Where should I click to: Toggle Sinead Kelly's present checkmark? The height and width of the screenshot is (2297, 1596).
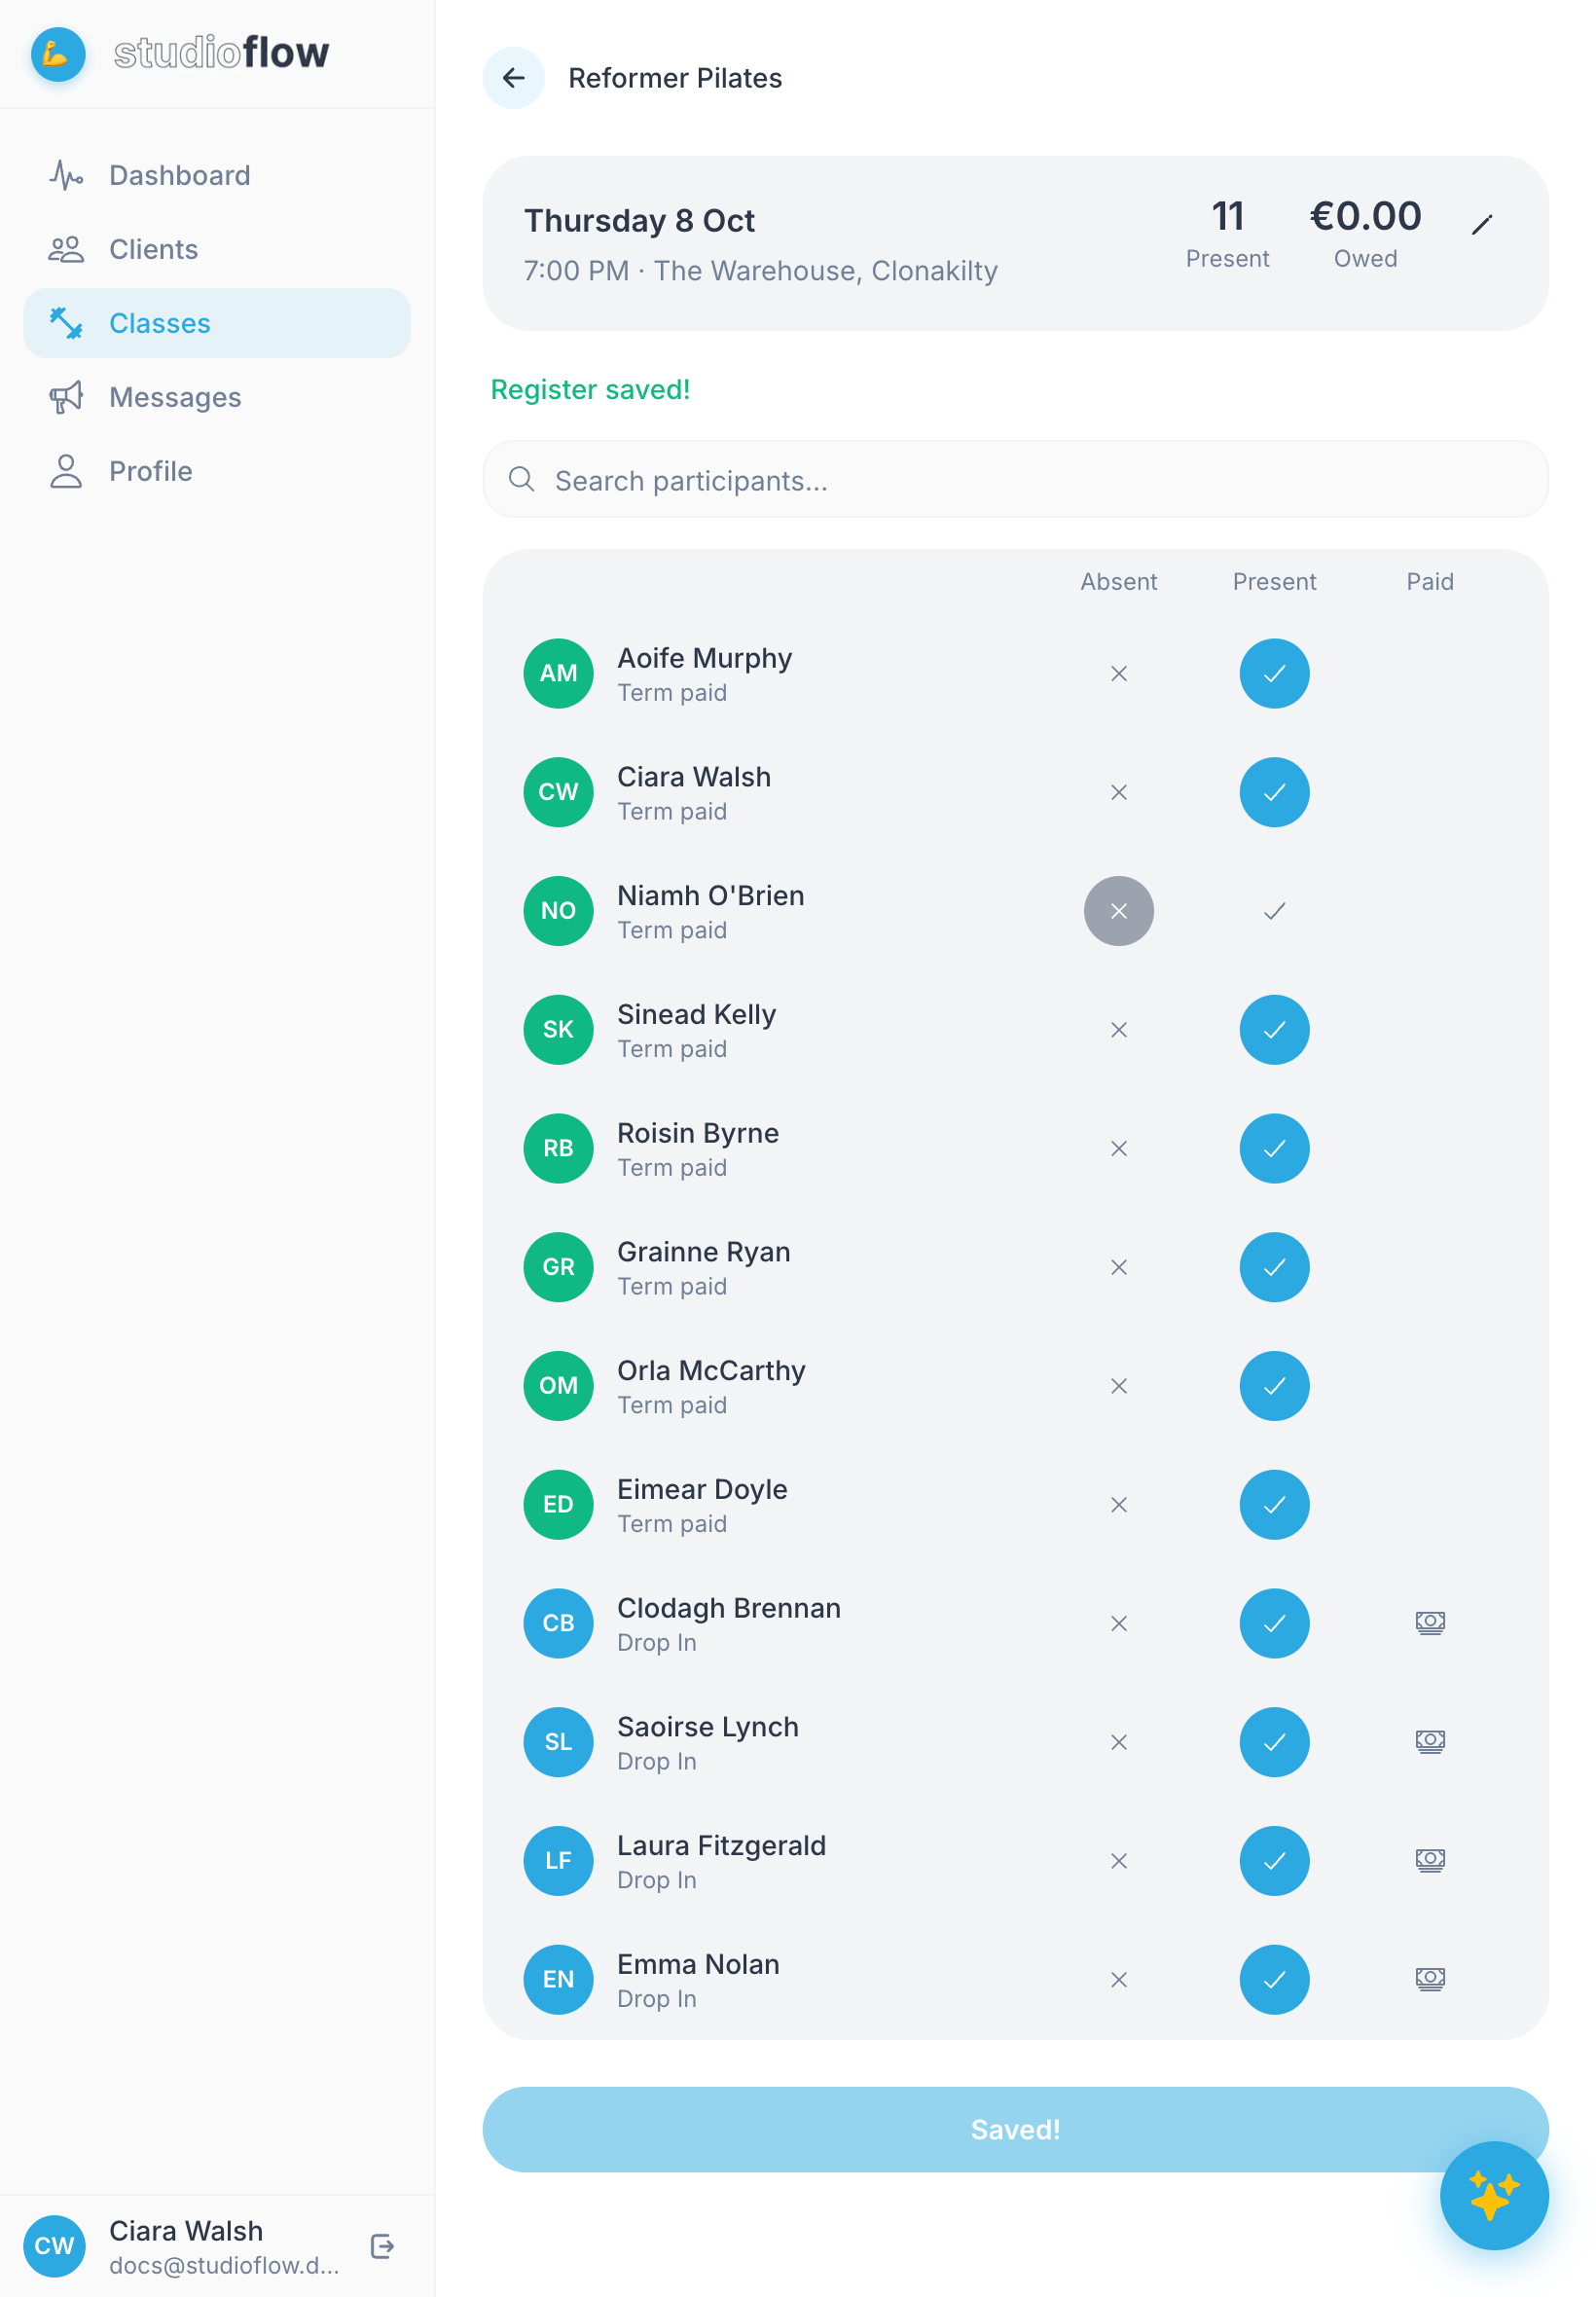pyautogui.click(x=1274, y=1030)
